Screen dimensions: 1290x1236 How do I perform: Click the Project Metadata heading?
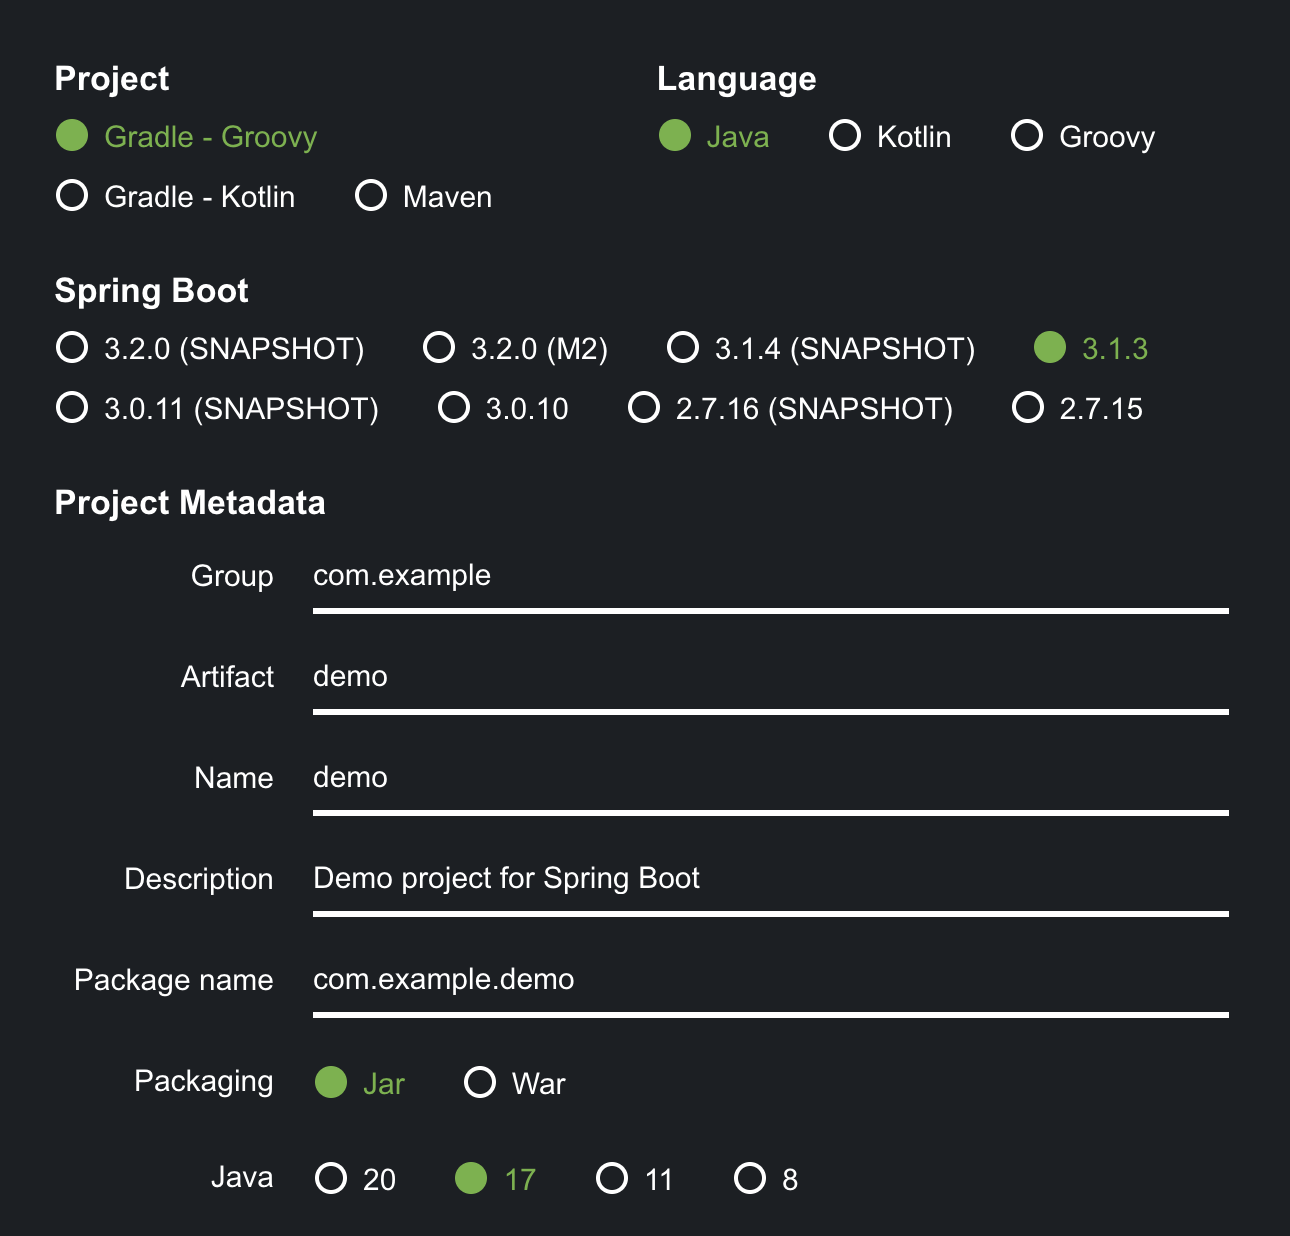(x=190, y=502)
